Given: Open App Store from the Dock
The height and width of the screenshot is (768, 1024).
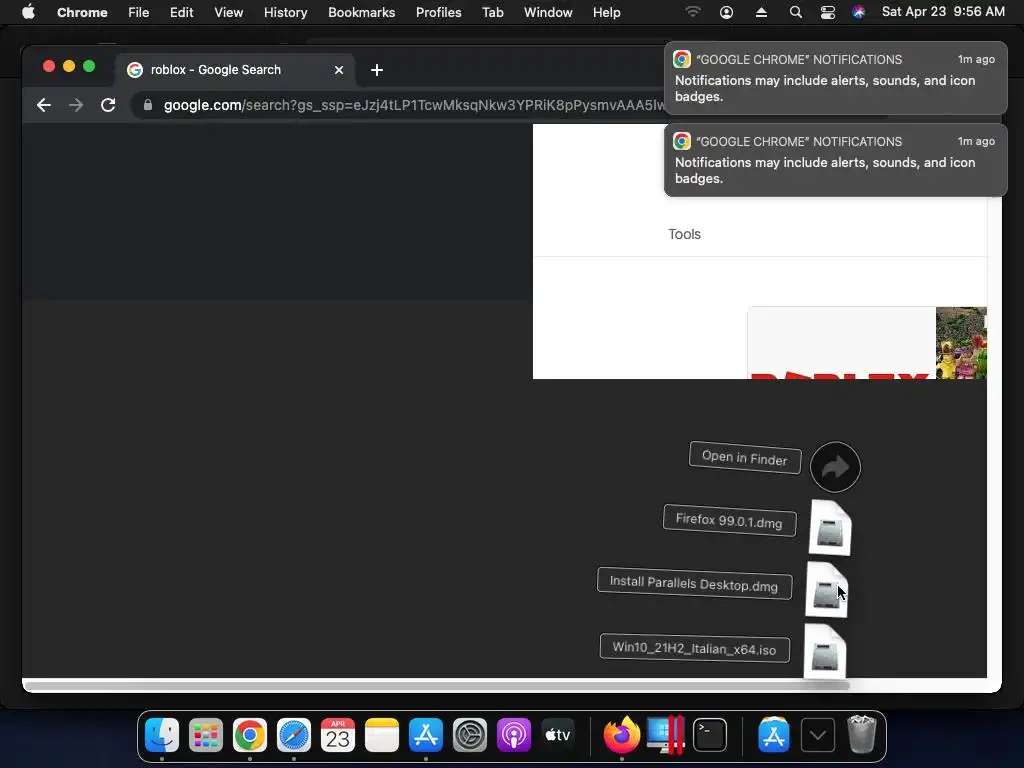Looking at the screenshot, I should click(426, 735).
